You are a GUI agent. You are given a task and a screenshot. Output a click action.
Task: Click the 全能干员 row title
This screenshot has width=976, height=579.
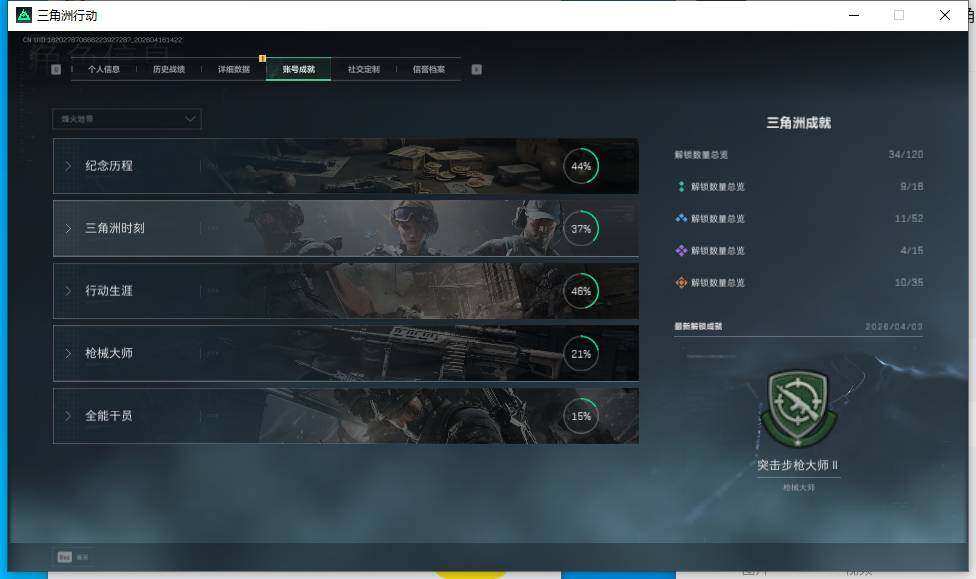[x=109, y=416]
